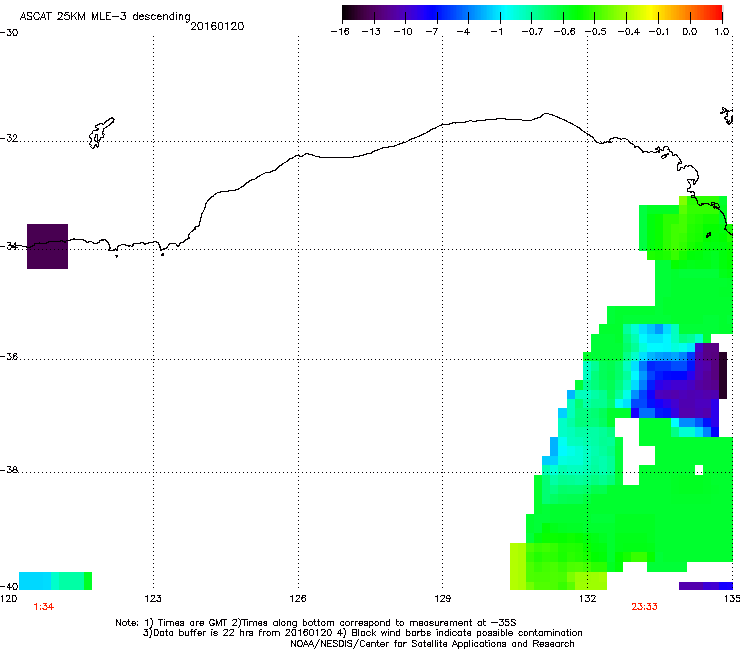
Task: Click the red time stamp 1:34
Action: click(43, 607)
